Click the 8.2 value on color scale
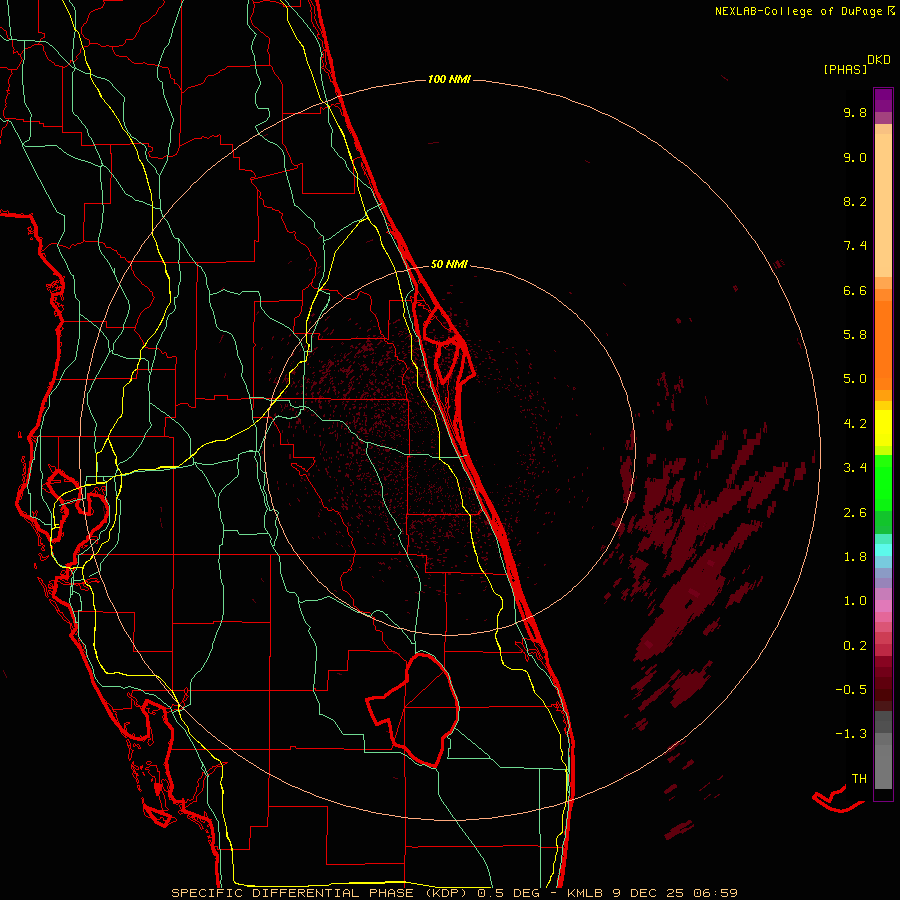The width and height of the screenshot is (900, 900). click(x=855, y=201)
